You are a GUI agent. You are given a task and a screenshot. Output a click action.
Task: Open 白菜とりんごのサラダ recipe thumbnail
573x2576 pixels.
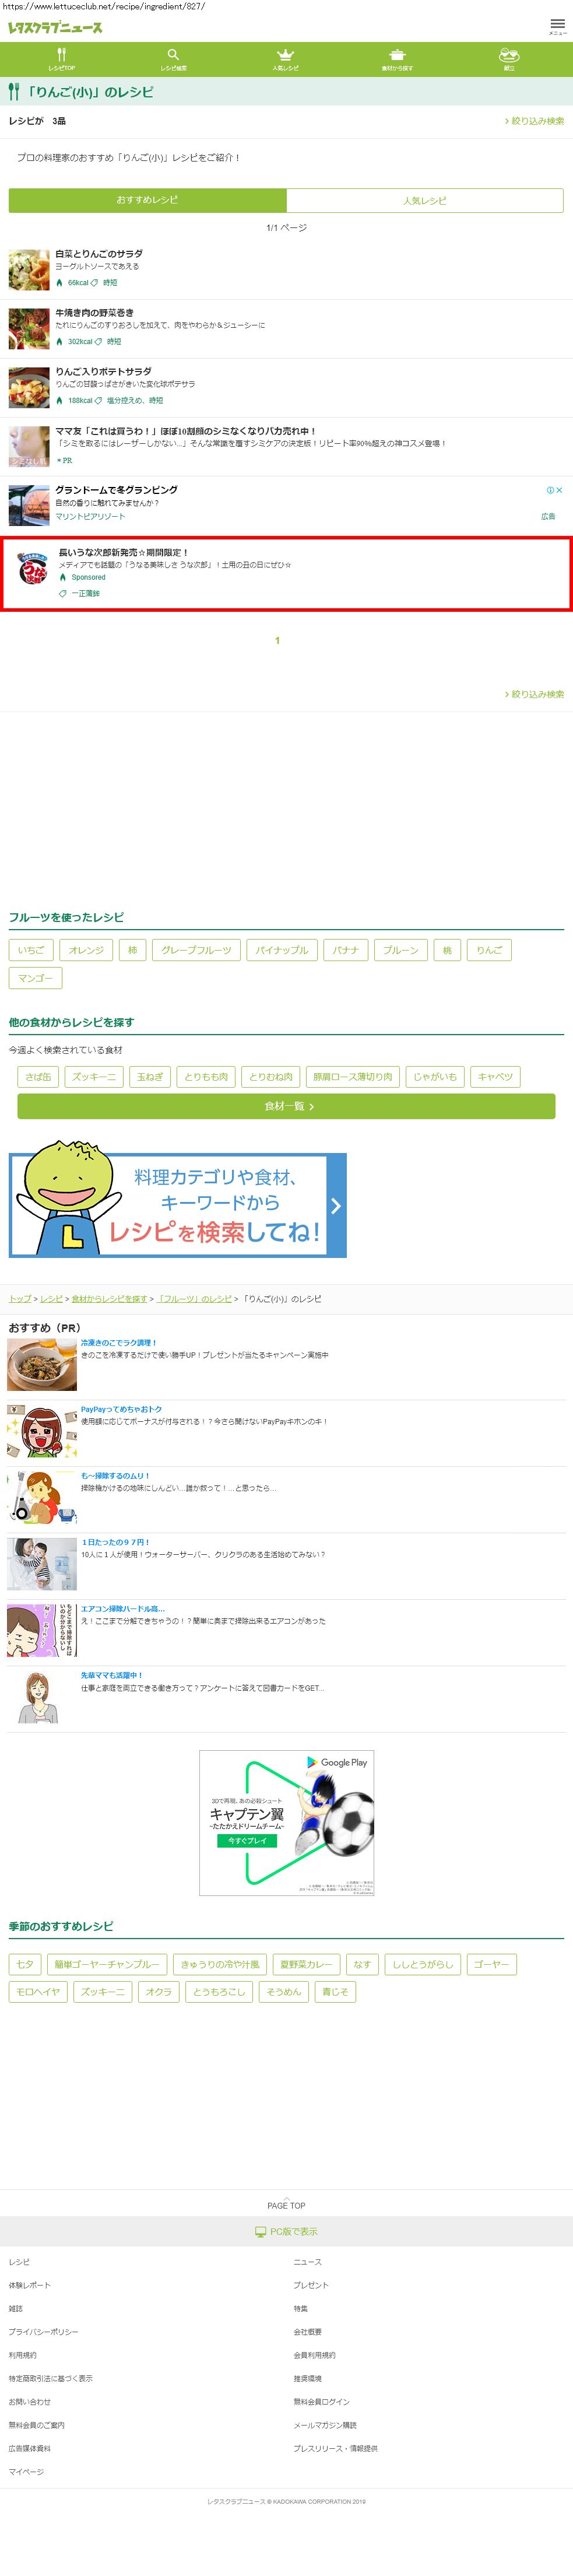click(29, 270)
